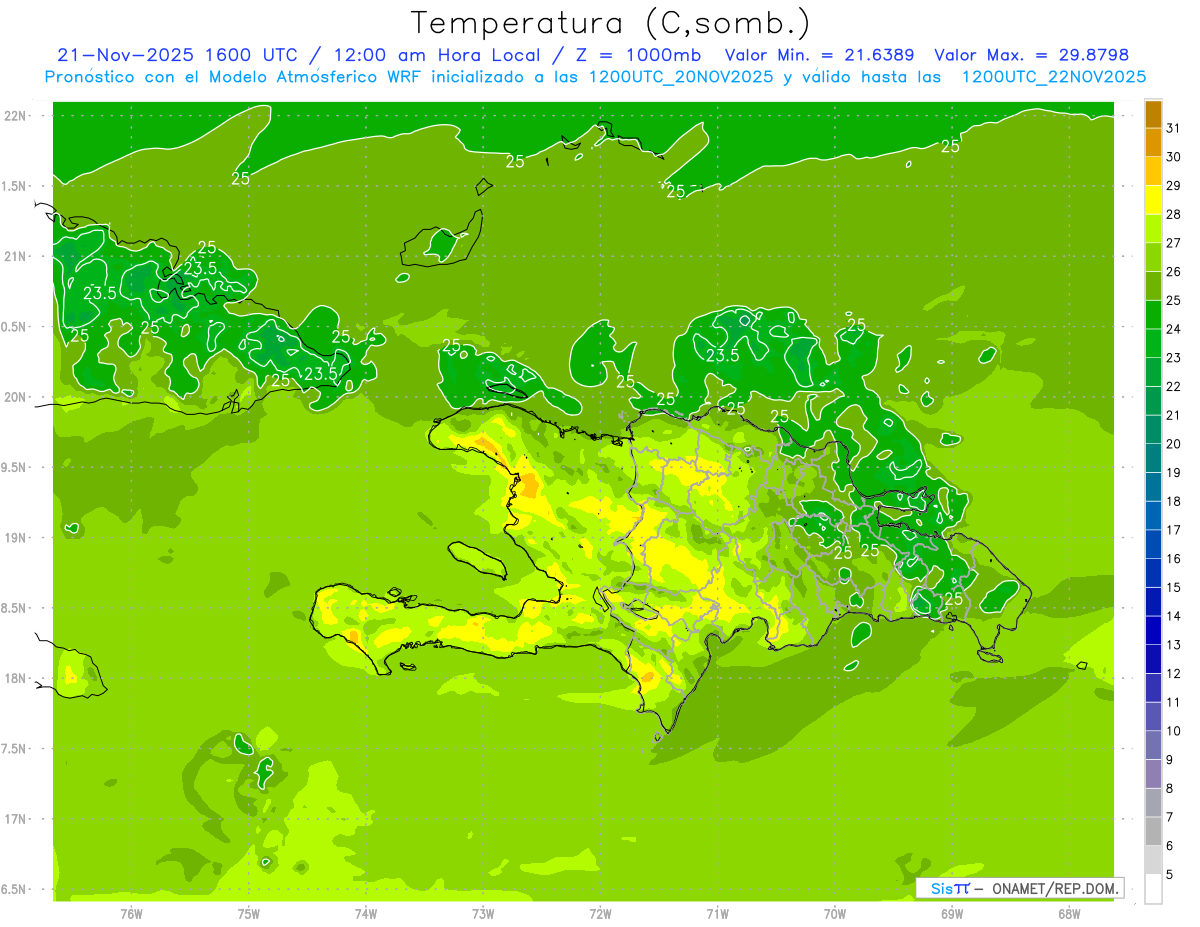
Task: Click the "69W" longitude label
Action: click(952, 913)
